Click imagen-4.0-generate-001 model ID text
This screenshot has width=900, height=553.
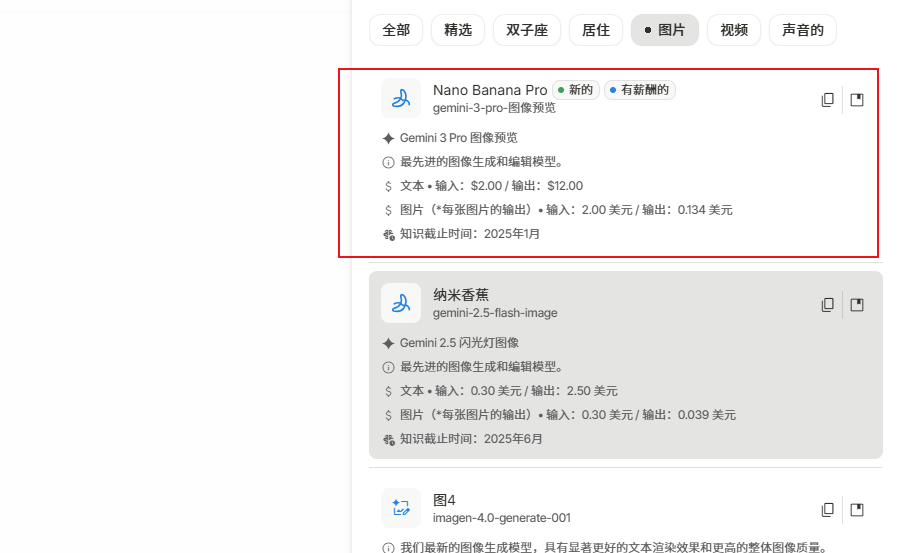(x=502, y=518)
